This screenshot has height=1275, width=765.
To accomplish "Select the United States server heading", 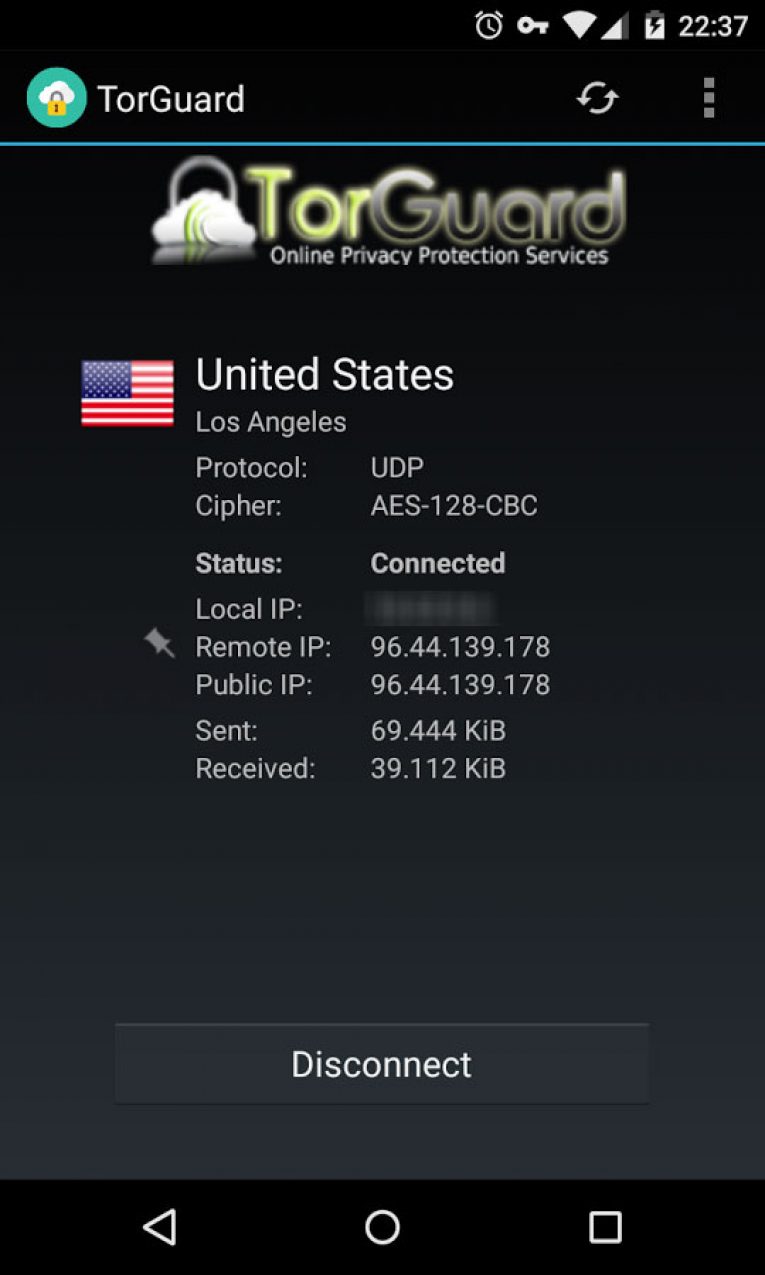I will tap(324, 375).
